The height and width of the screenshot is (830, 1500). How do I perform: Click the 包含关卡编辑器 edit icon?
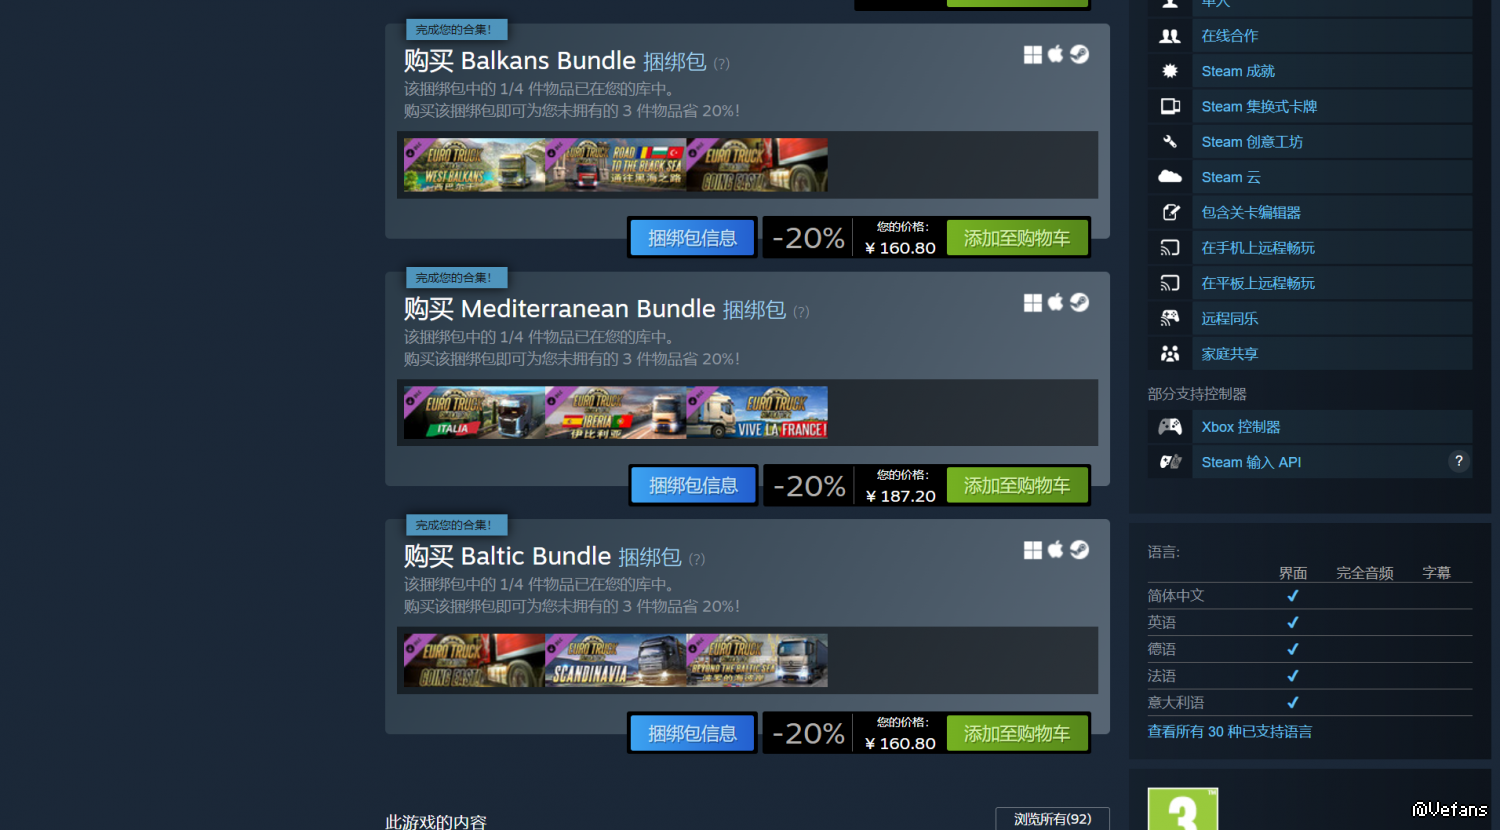(x=1169, y=212)
